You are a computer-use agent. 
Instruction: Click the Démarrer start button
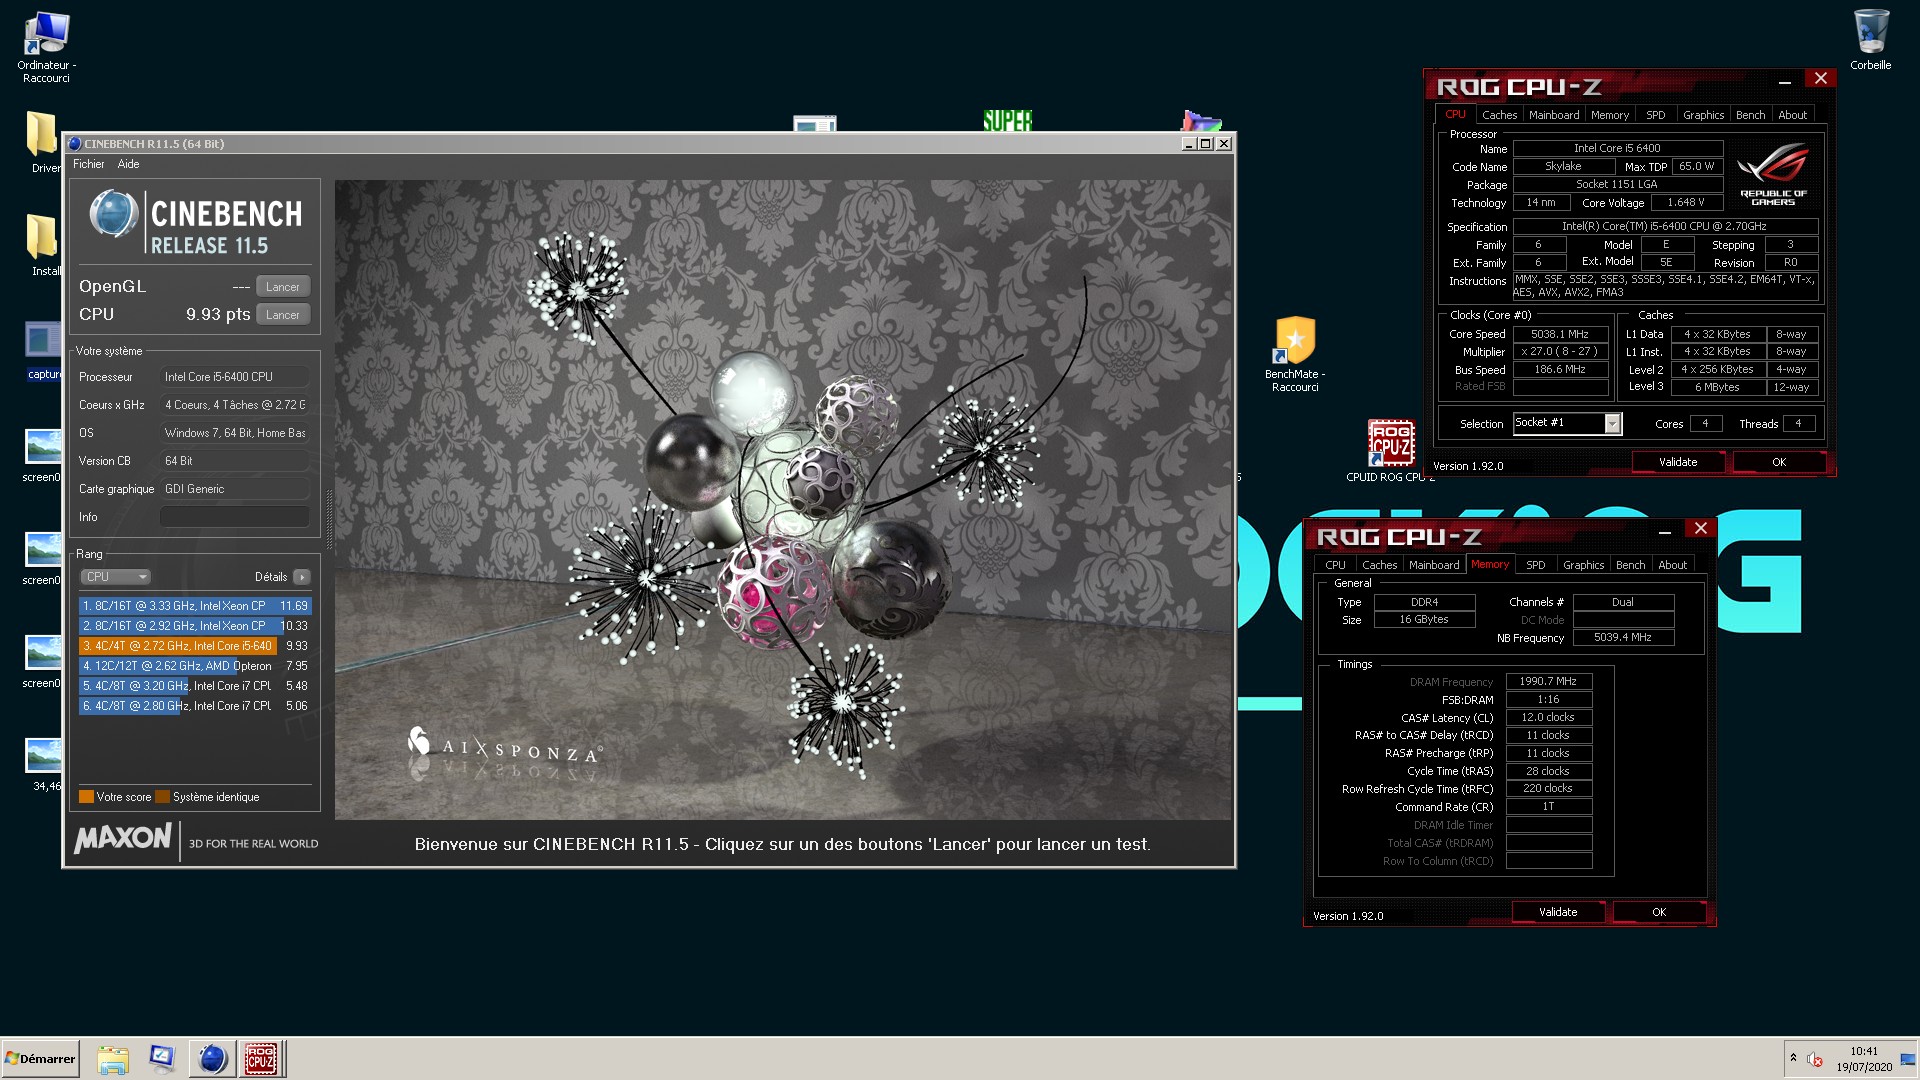click(40, 1059)
